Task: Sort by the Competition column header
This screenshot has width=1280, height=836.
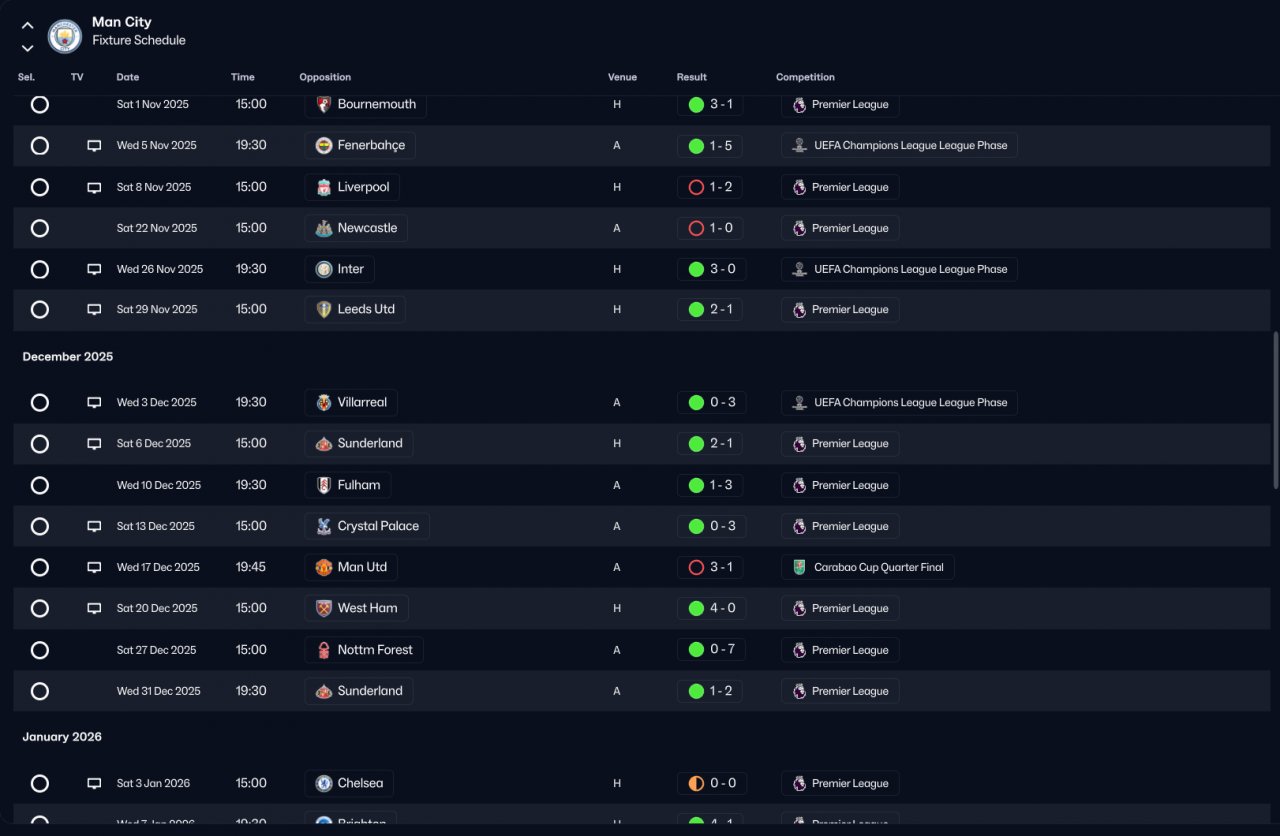Action: click(x=805, y=77)
